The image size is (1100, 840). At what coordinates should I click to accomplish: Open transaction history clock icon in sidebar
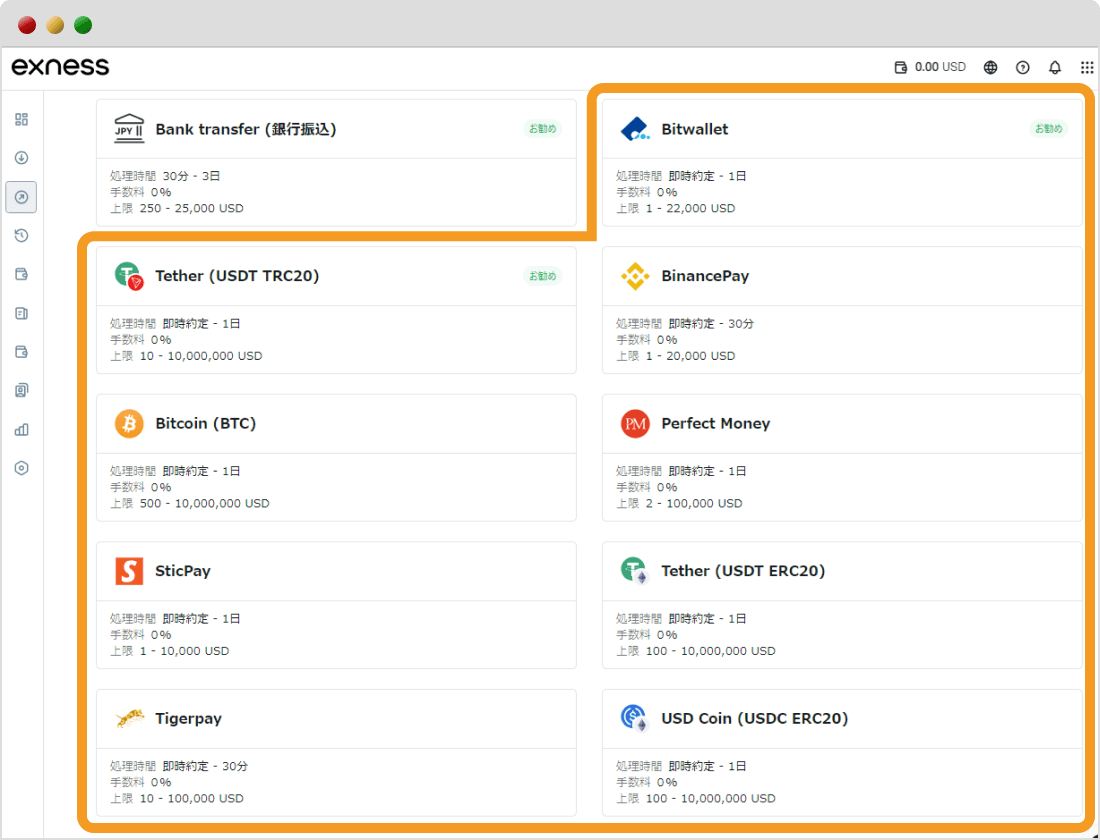click(22, 236)
